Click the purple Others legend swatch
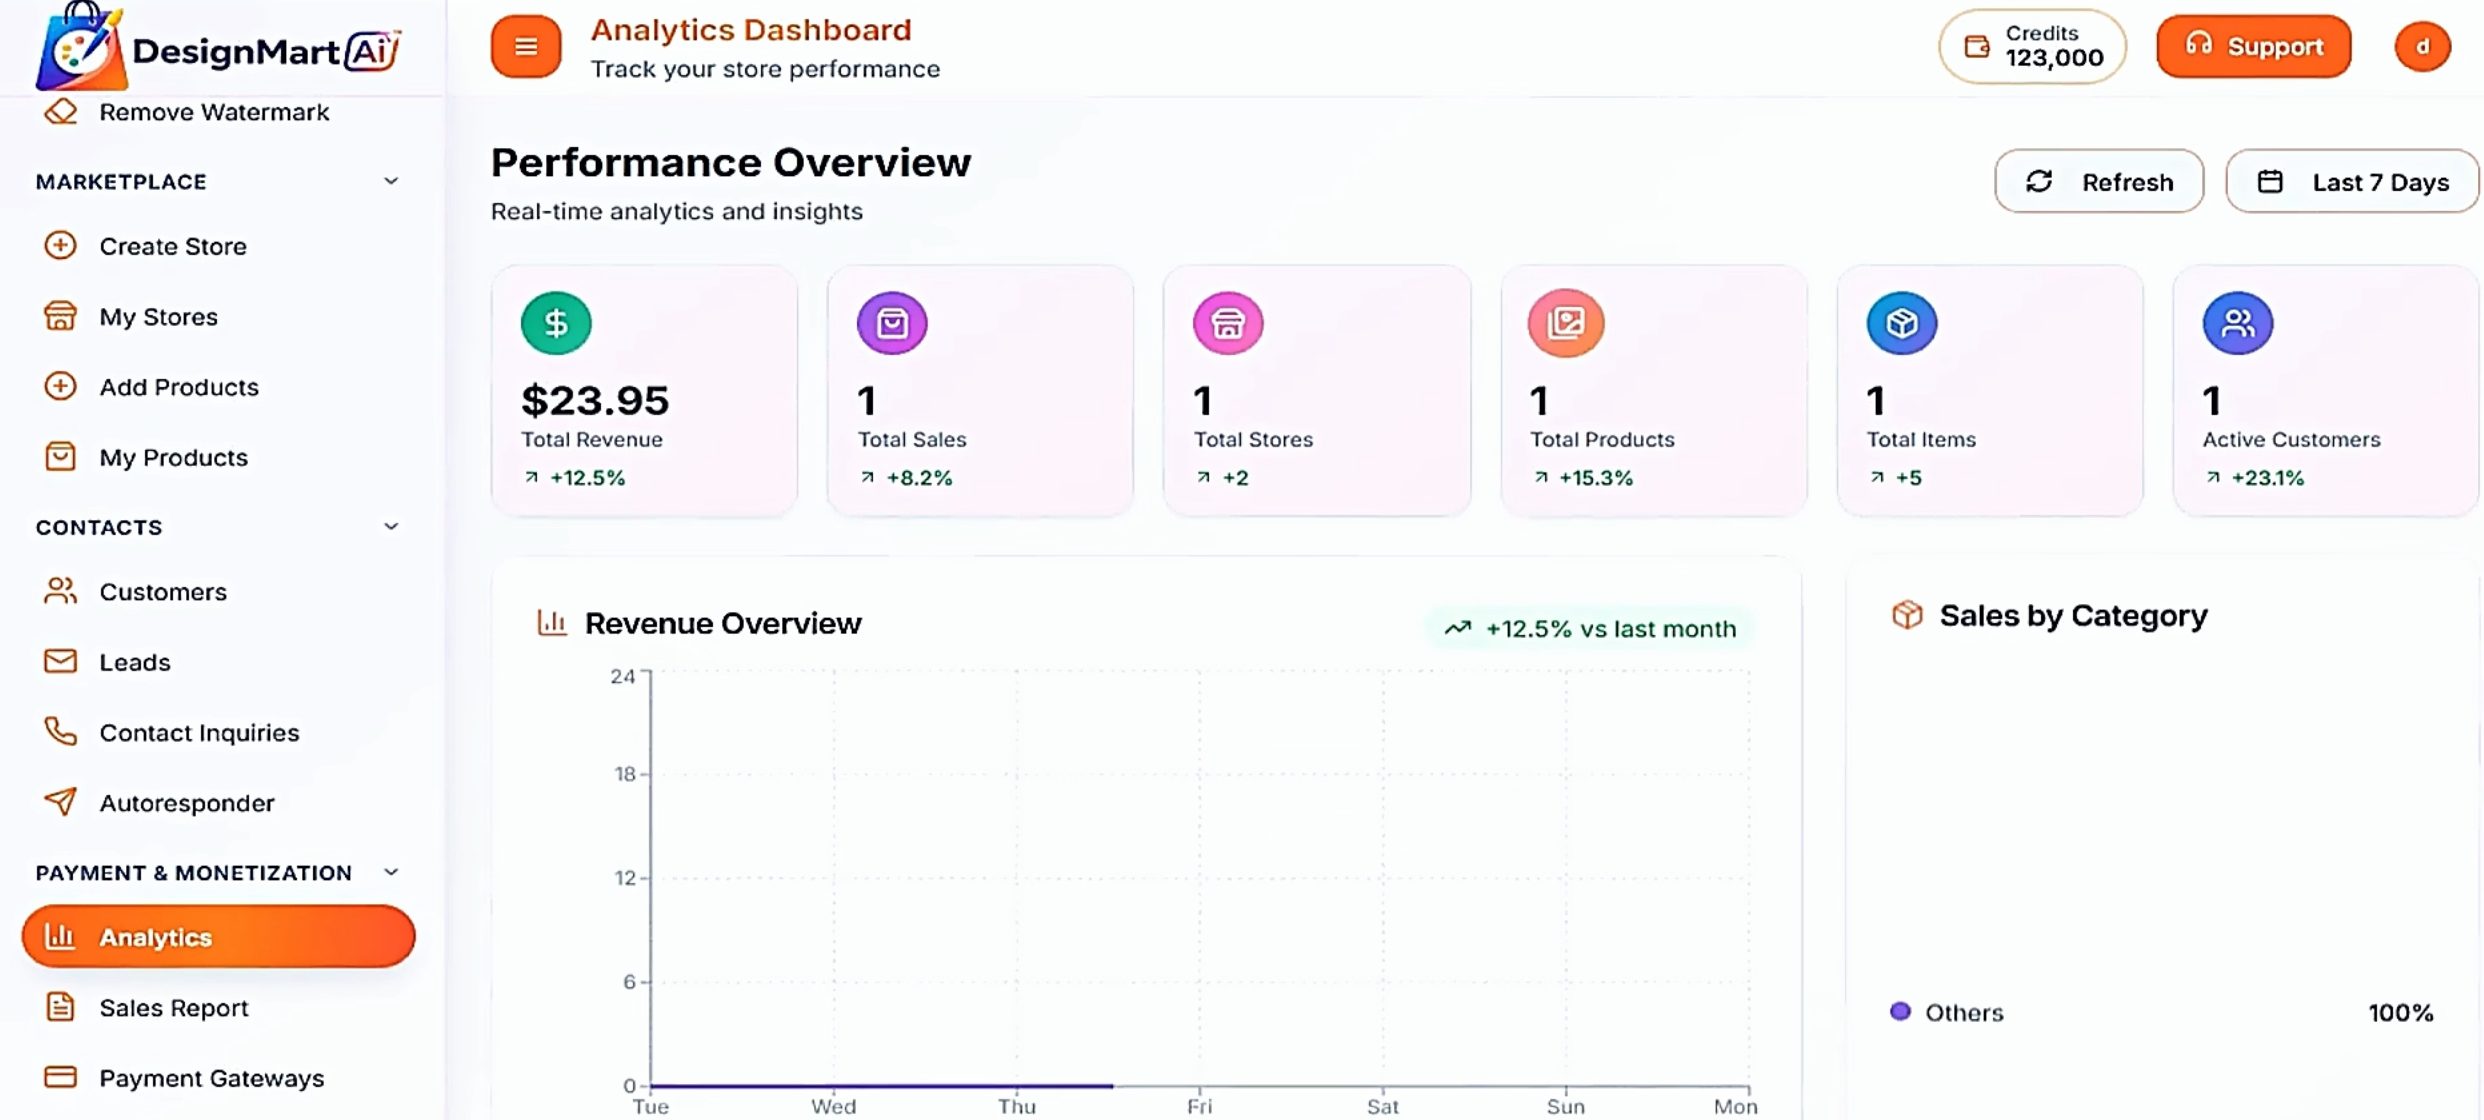The image size is (2484, 1120). tap(1900, 1011)
